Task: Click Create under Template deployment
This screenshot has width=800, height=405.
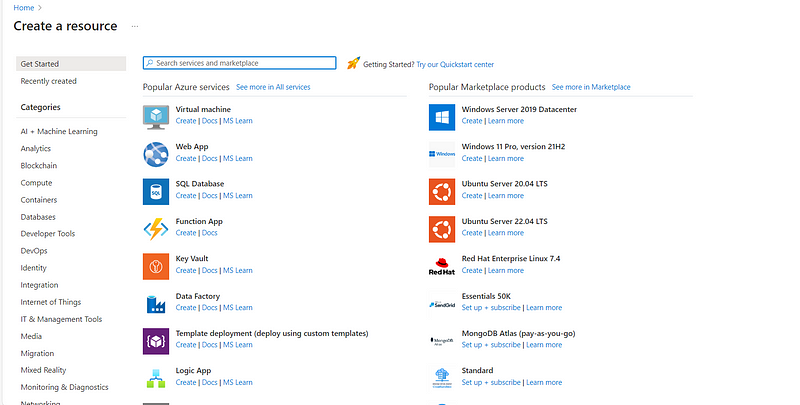Action: pos(186,345)
